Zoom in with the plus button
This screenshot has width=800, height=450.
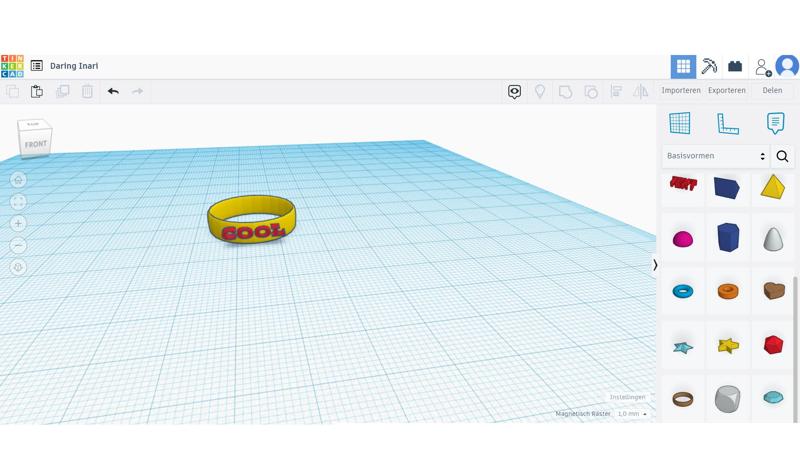pos(18,223)
